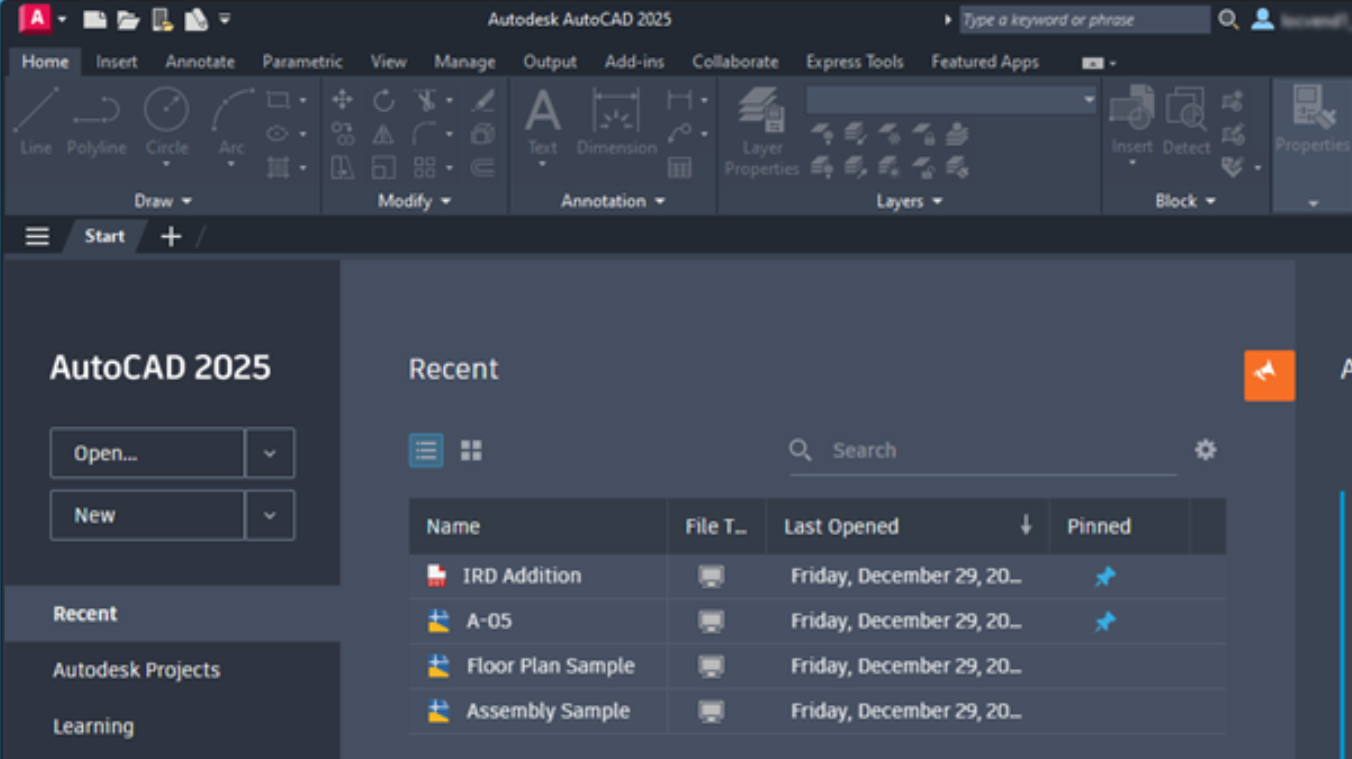Choose the Copy tool in Modify panel
Screen dimensions: 1352x759
342,134
